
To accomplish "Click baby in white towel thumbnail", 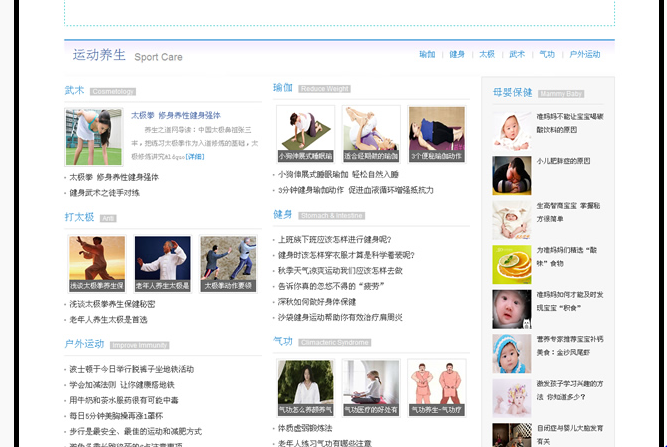I will pyautogui.click(x=512, y=131).
